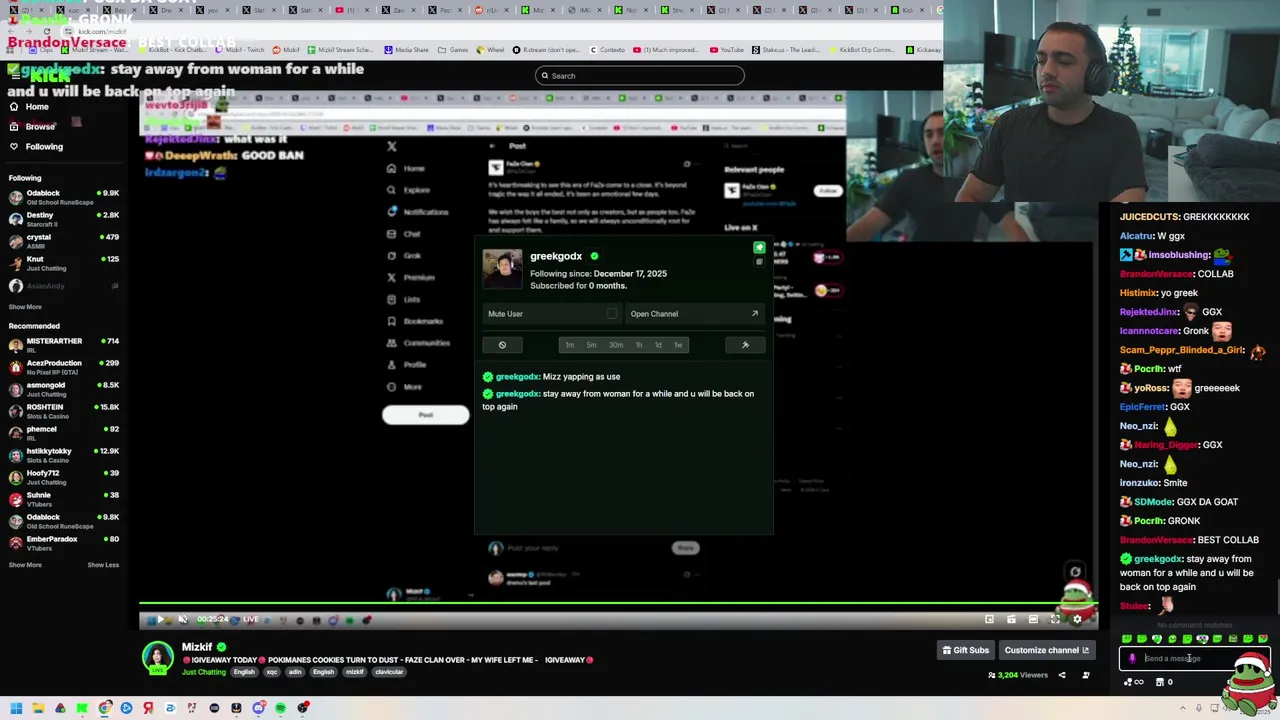The width and height of the screenshot is (1280, 720).
Task: Click the copy icon below pin on user card
Action: pyautogui.click(x=759, y=262)
